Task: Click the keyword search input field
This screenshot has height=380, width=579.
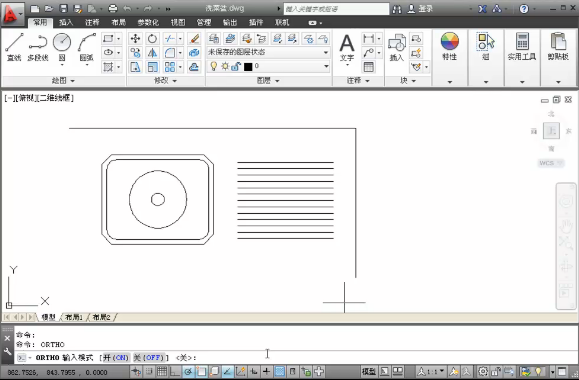Action: (x=336, y=9)
